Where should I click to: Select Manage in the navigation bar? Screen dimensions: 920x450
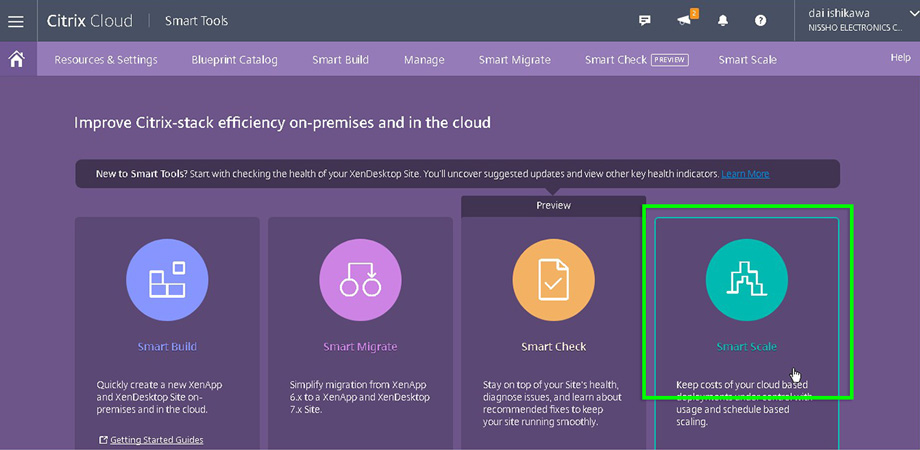click(x=424, y=60)
